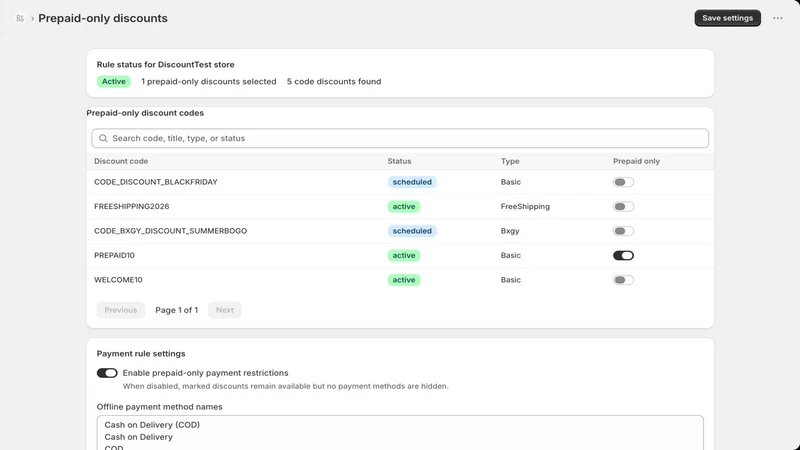Click '1 prepaid-only discounts selected' text
The height and width of the screenshot is (450, 800).
click(209, 82)
